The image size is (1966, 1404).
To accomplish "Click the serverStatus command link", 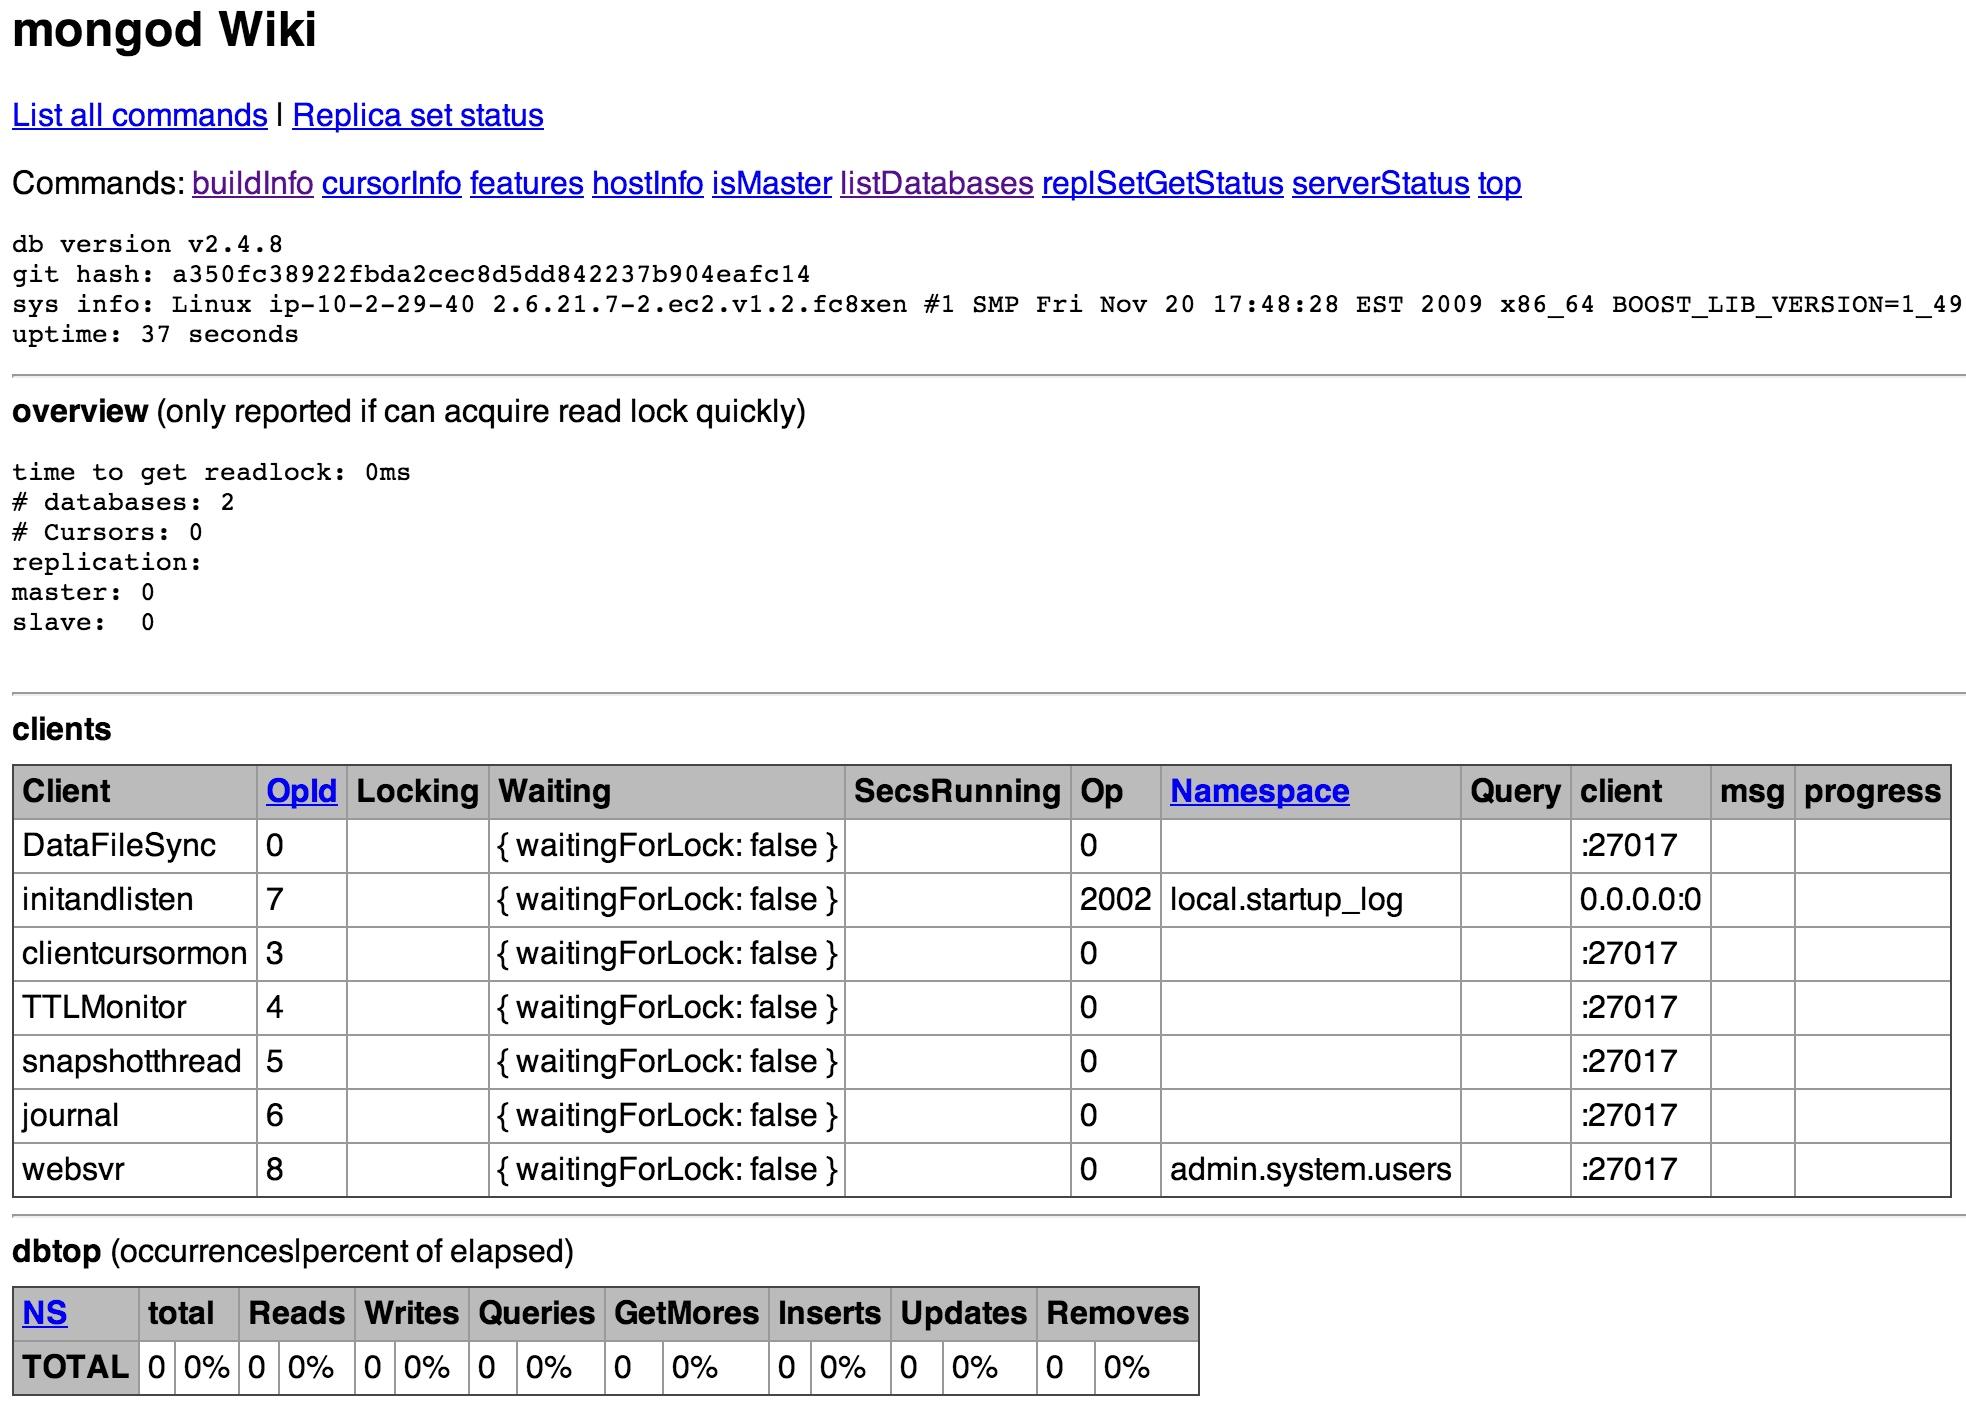I will [1380, 184].
